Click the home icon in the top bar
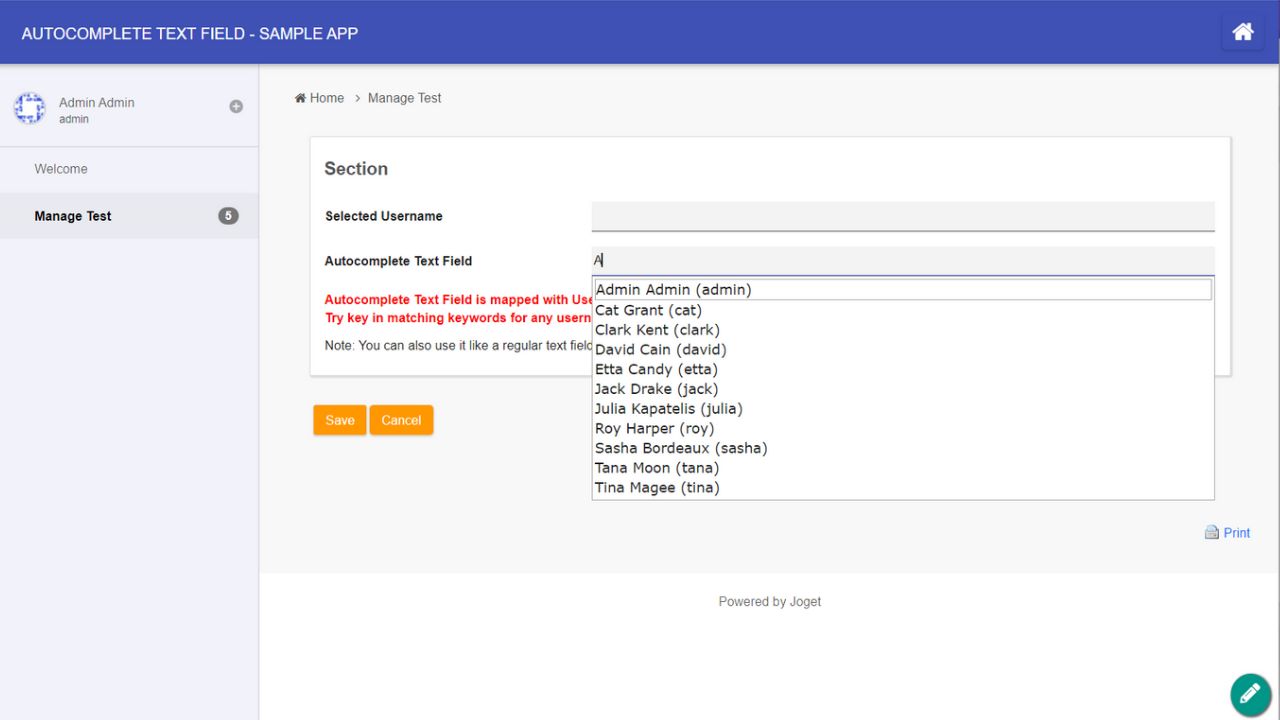The image size is (1280, 720). click(x=1242, y=31)
